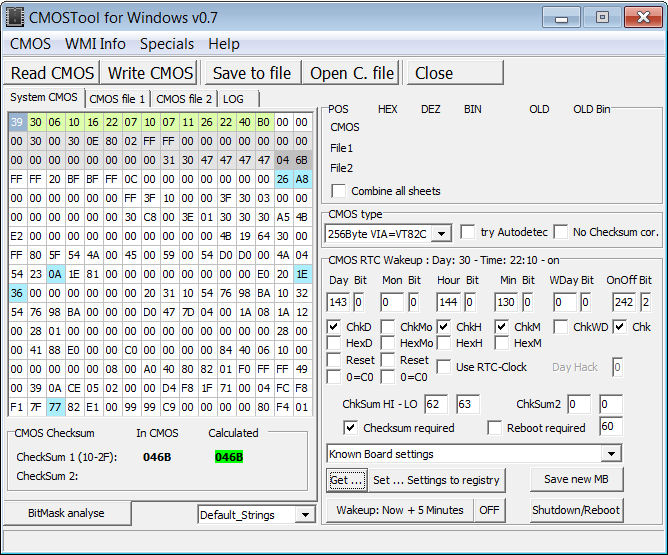The image size is (668, 555).
Task: Select cyan hex cell 77 in last row
Action: [55, 407]
